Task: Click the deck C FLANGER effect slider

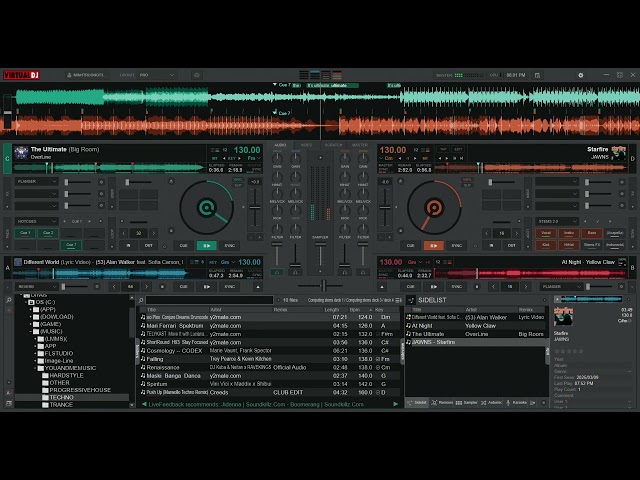Action: (78, 182)
